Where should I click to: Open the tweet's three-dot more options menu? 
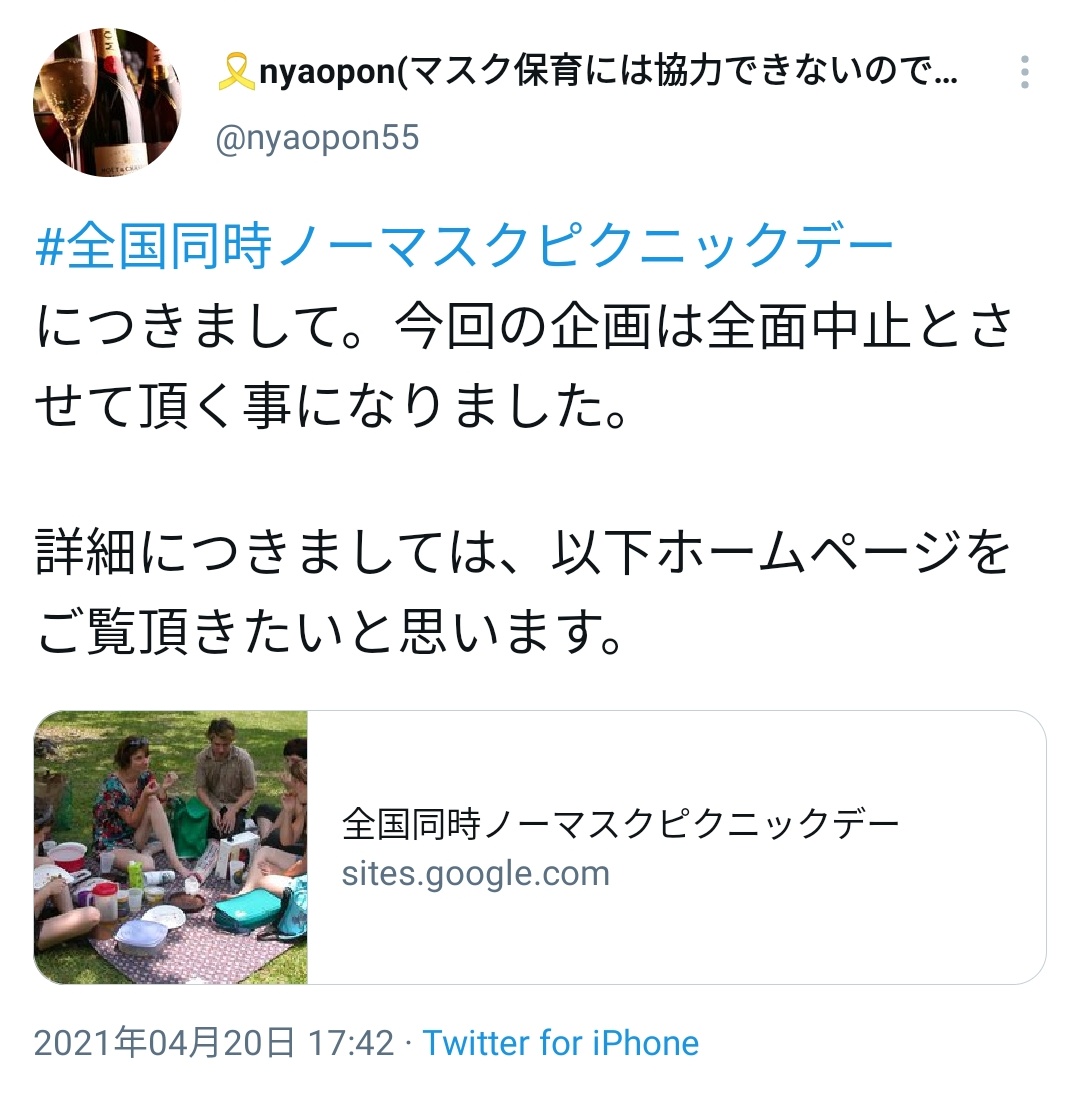click(1024, 72)
